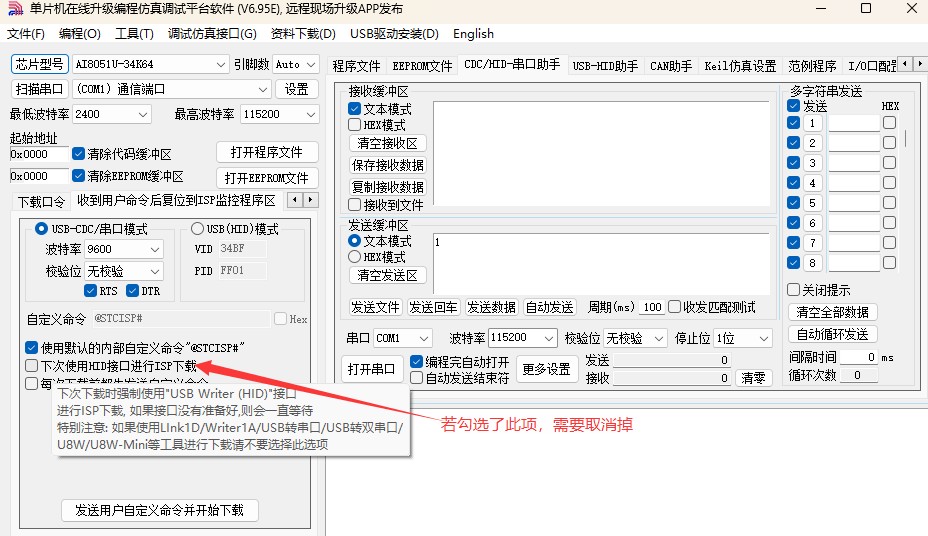Select USB(HID)模式 radio button
The image size is (928, 536).
tap(197, 228)
